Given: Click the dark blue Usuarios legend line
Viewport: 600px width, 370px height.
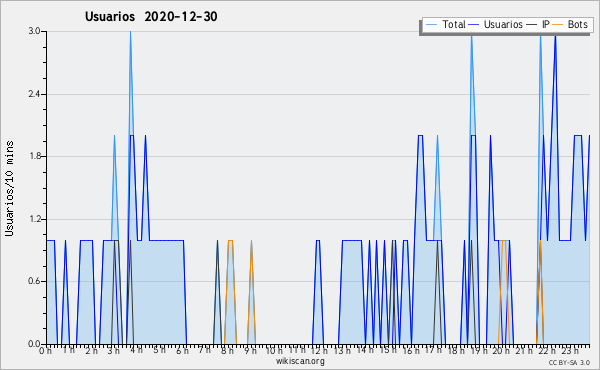Looking at the screenshot, I should pyautogui.click(x=474, y=25).
